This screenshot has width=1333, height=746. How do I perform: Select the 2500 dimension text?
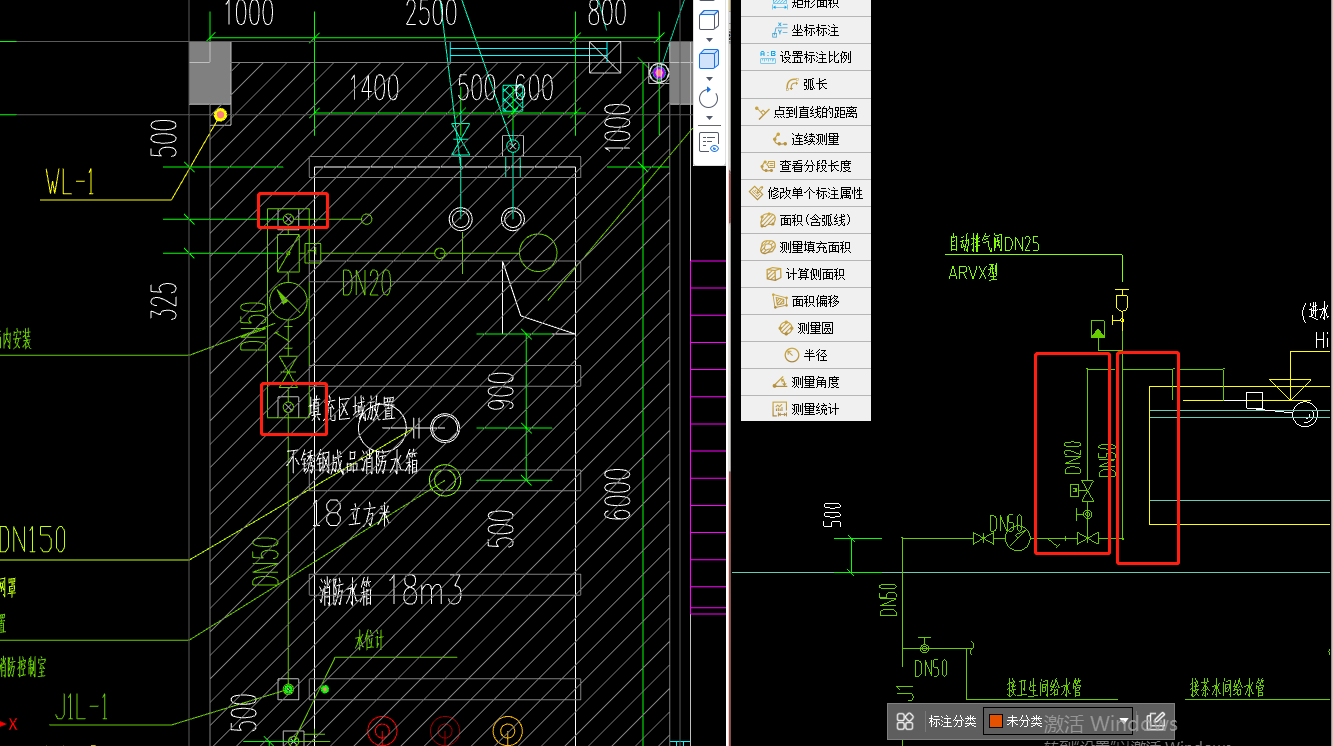pyautogui.click(x=432, y=14)
